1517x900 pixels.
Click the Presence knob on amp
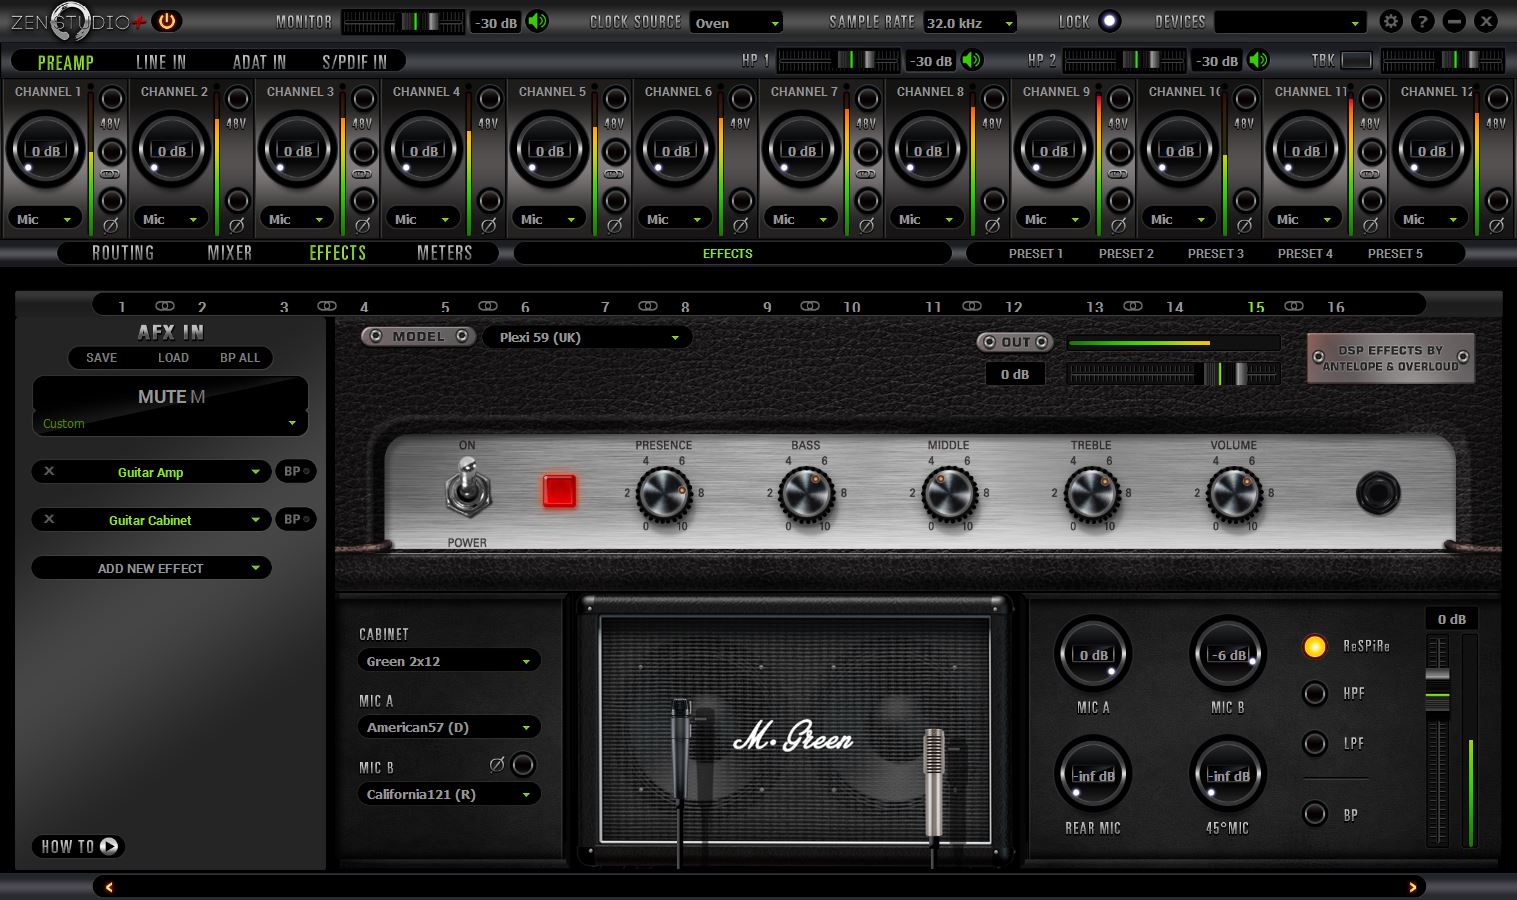(663, 493)
